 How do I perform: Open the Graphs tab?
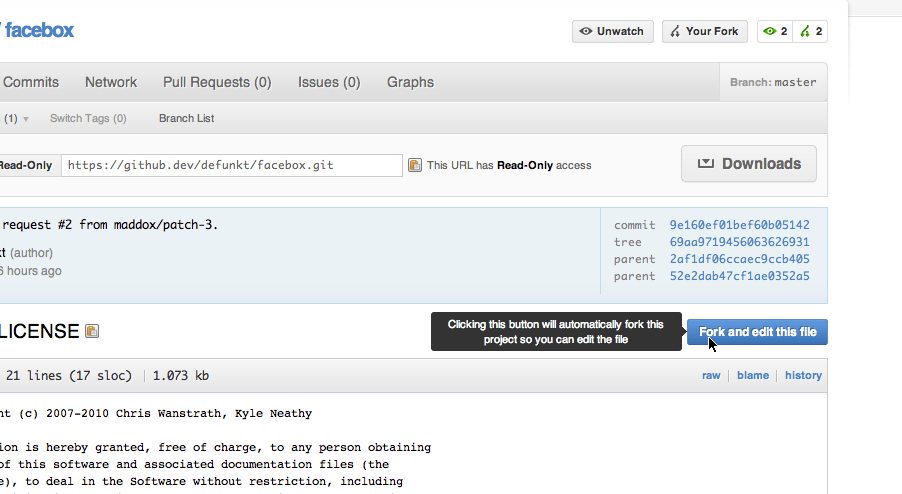[410, 82]
